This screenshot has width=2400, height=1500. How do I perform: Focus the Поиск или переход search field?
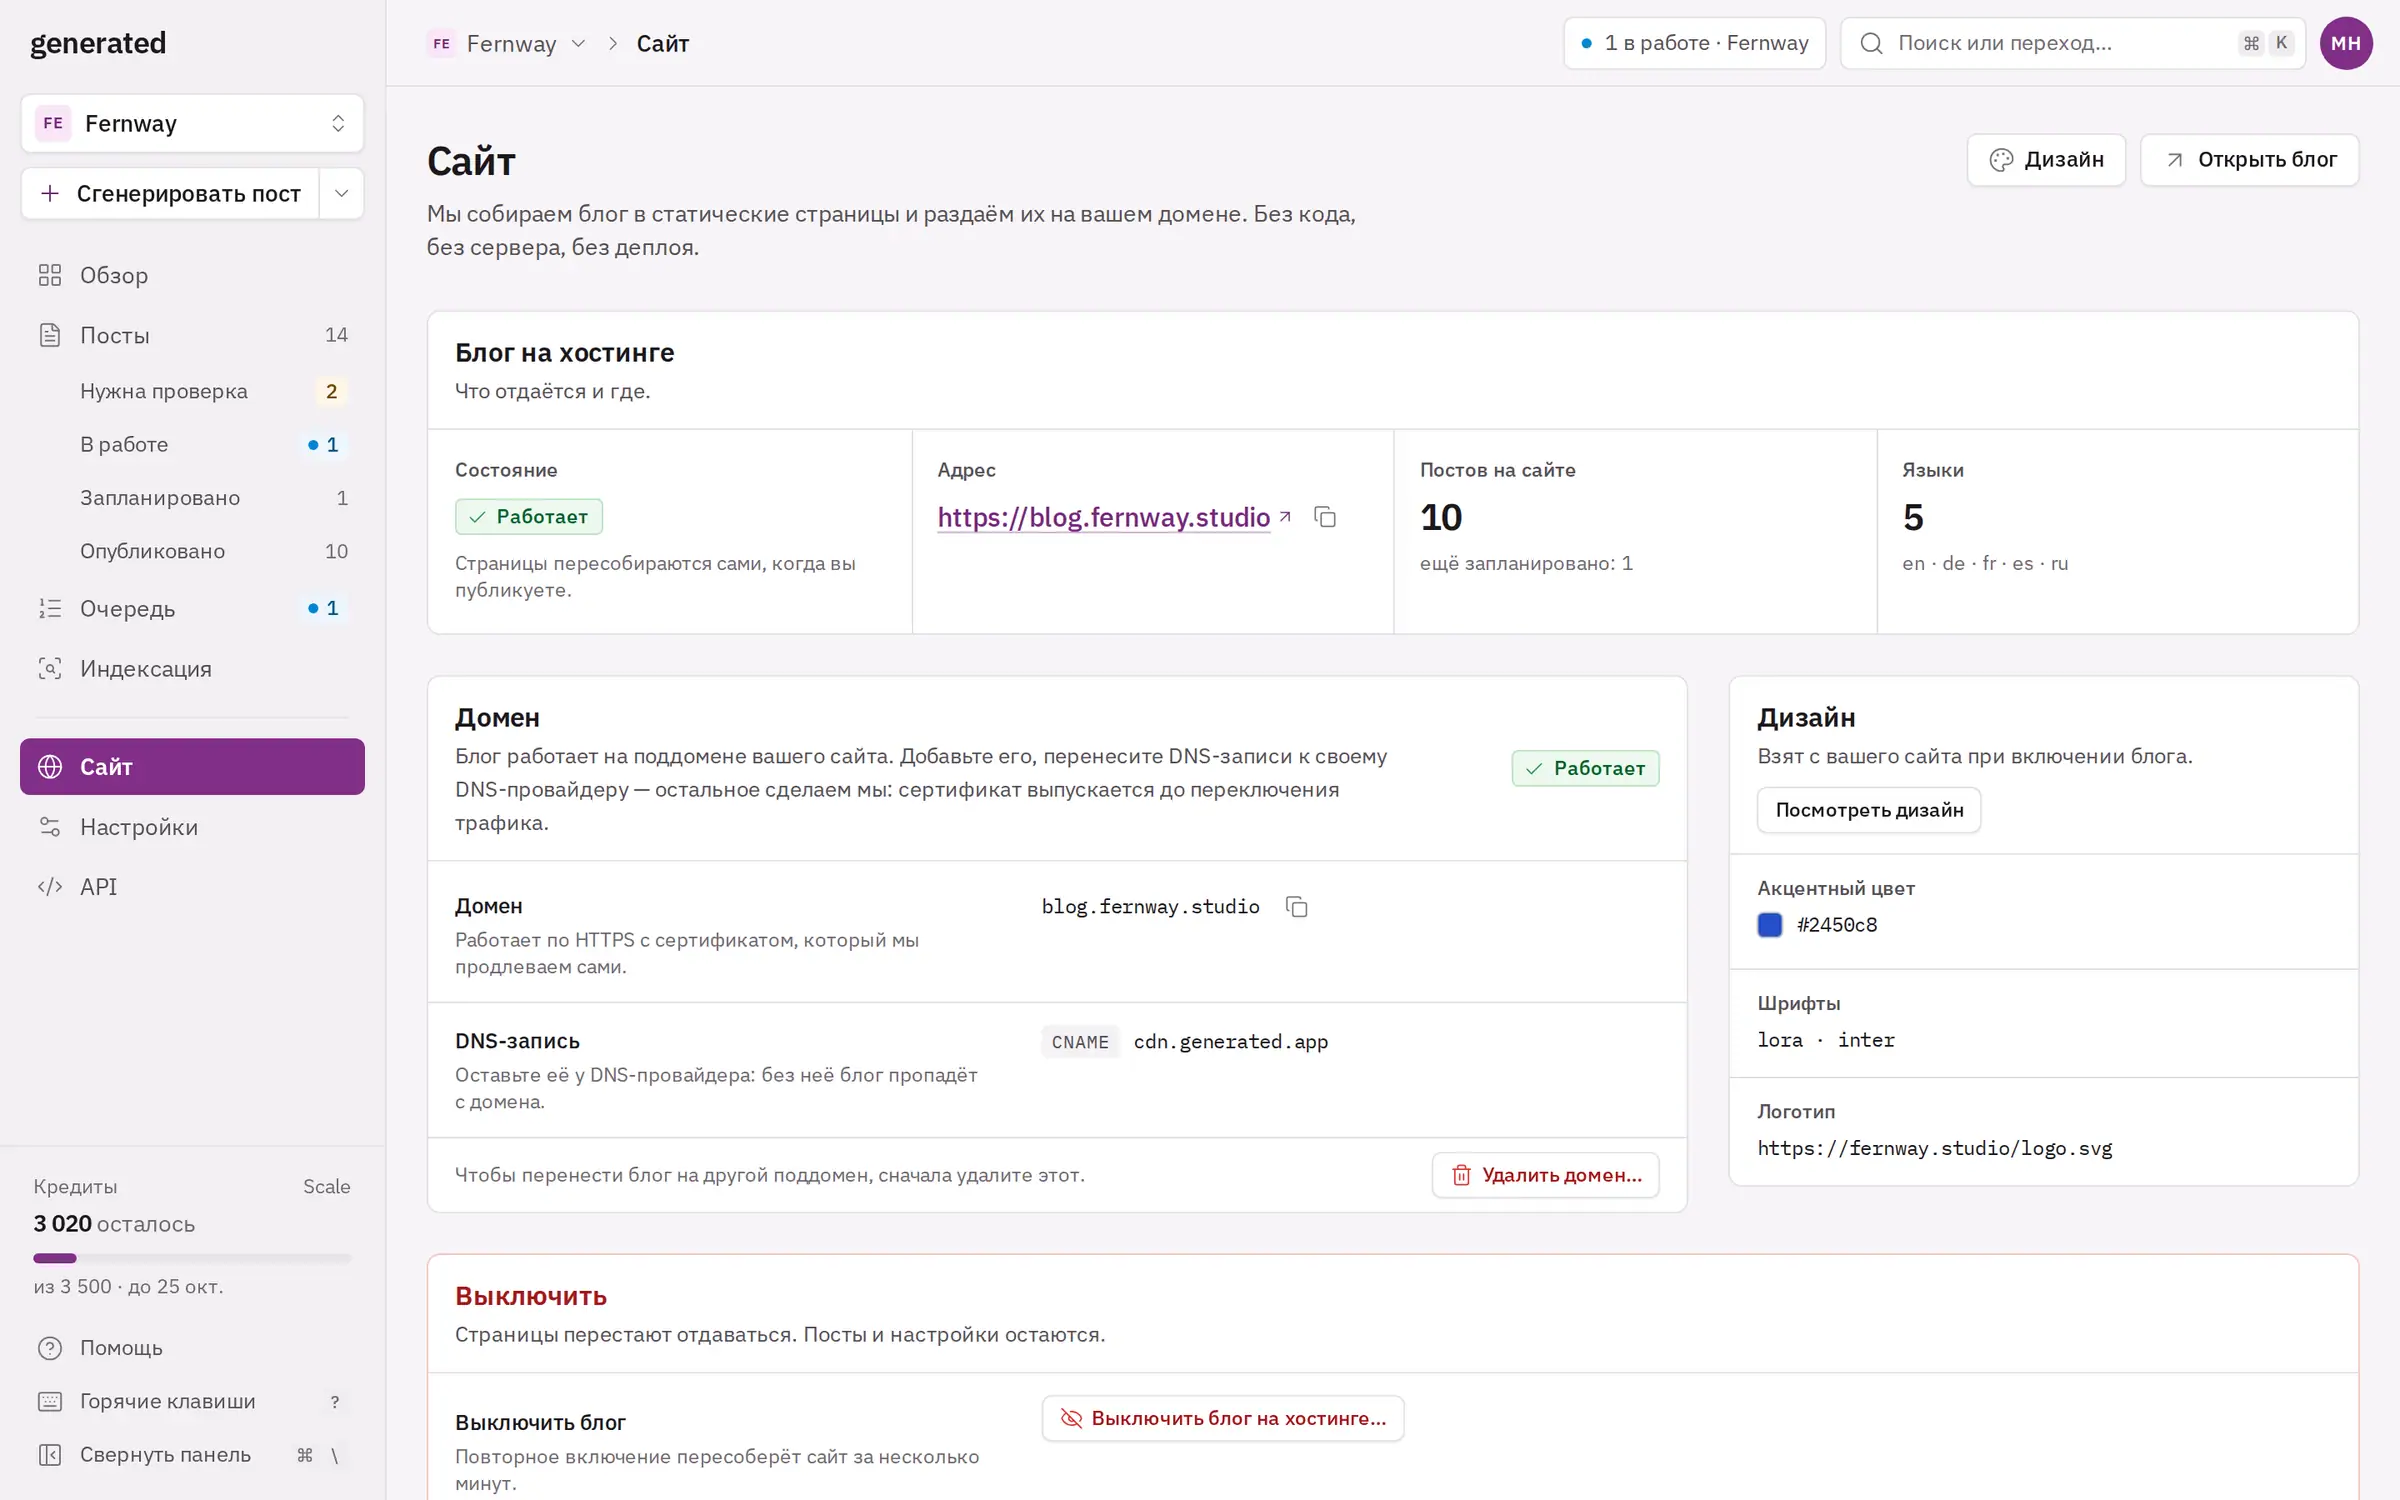coord(2073,43)
